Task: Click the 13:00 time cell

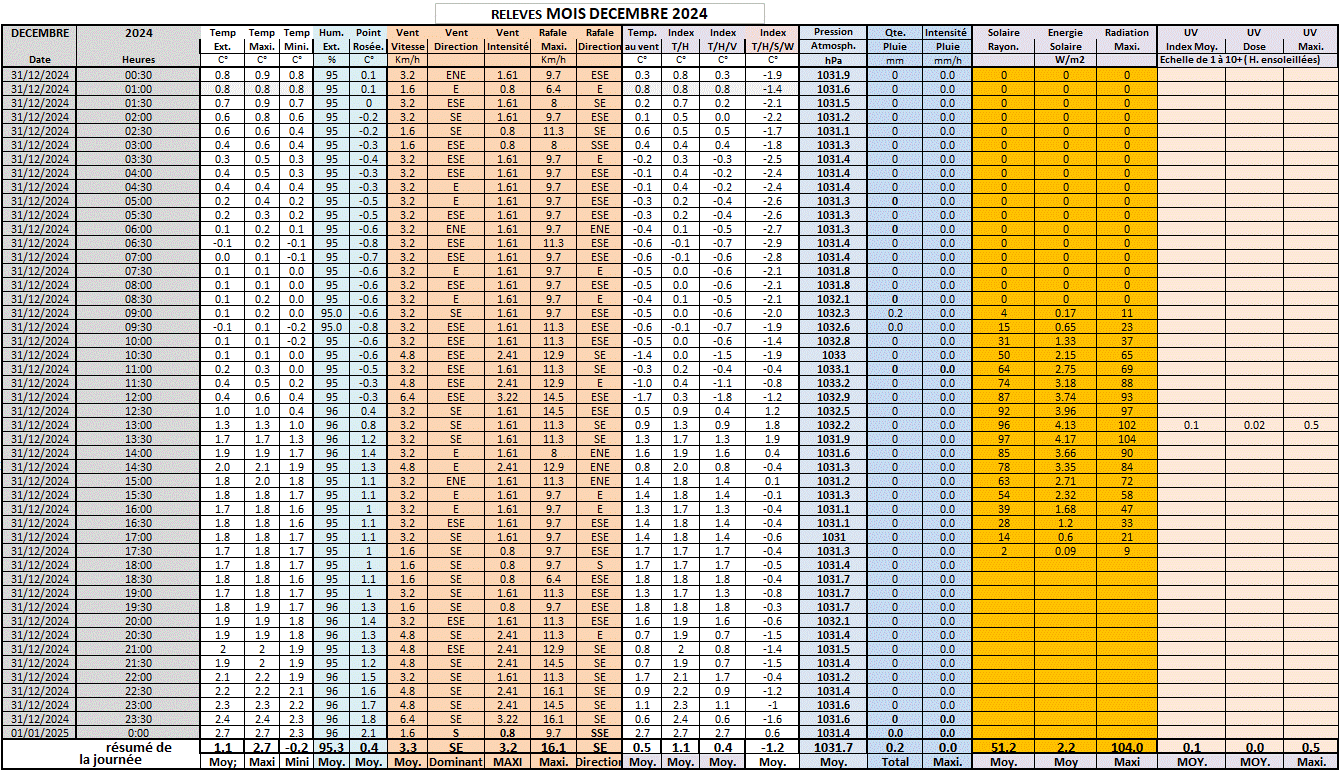Action: 139,425
